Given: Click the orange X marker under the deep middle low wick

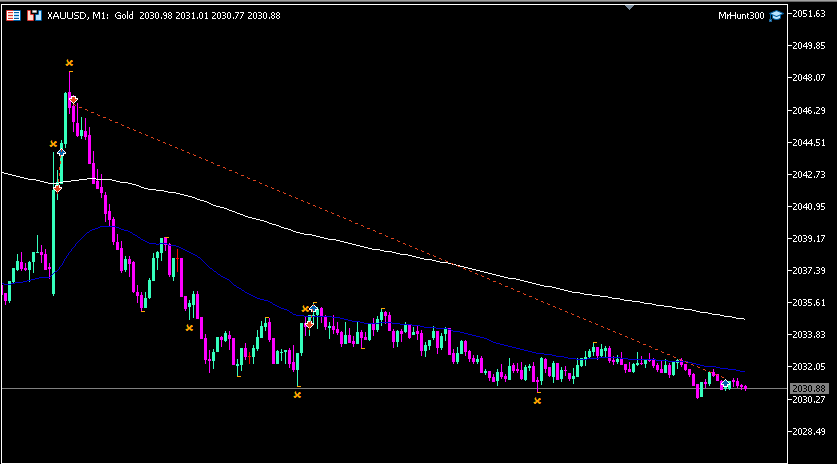Looking at the screenshot, I should point(297,395).
